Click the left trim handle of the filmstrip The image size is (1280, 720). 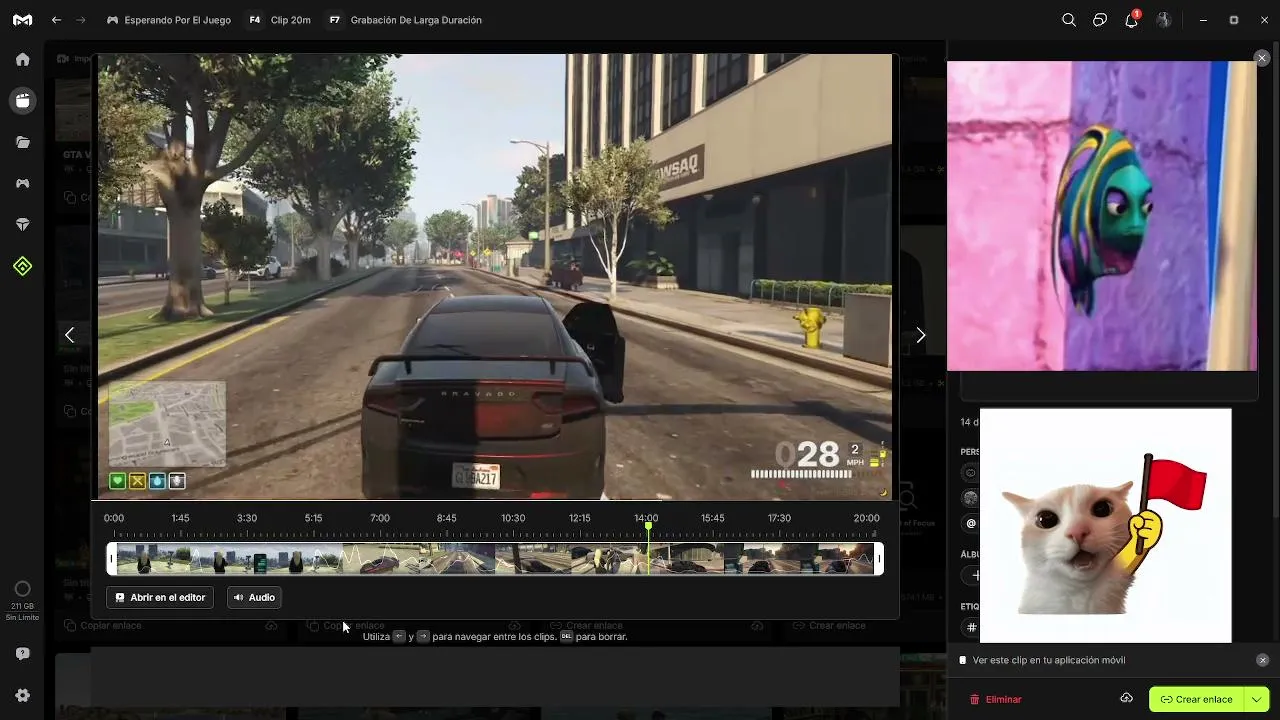coord(112,558)
